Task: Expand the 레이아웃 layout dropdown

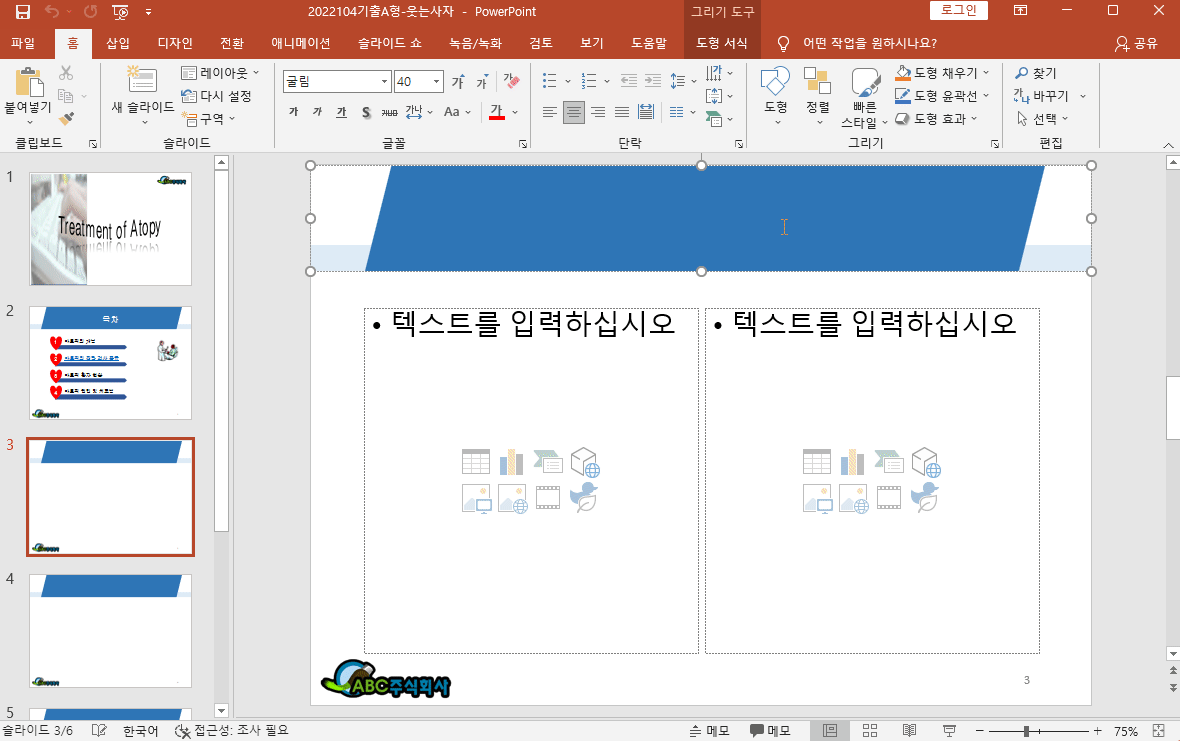Action: point(220,73)
